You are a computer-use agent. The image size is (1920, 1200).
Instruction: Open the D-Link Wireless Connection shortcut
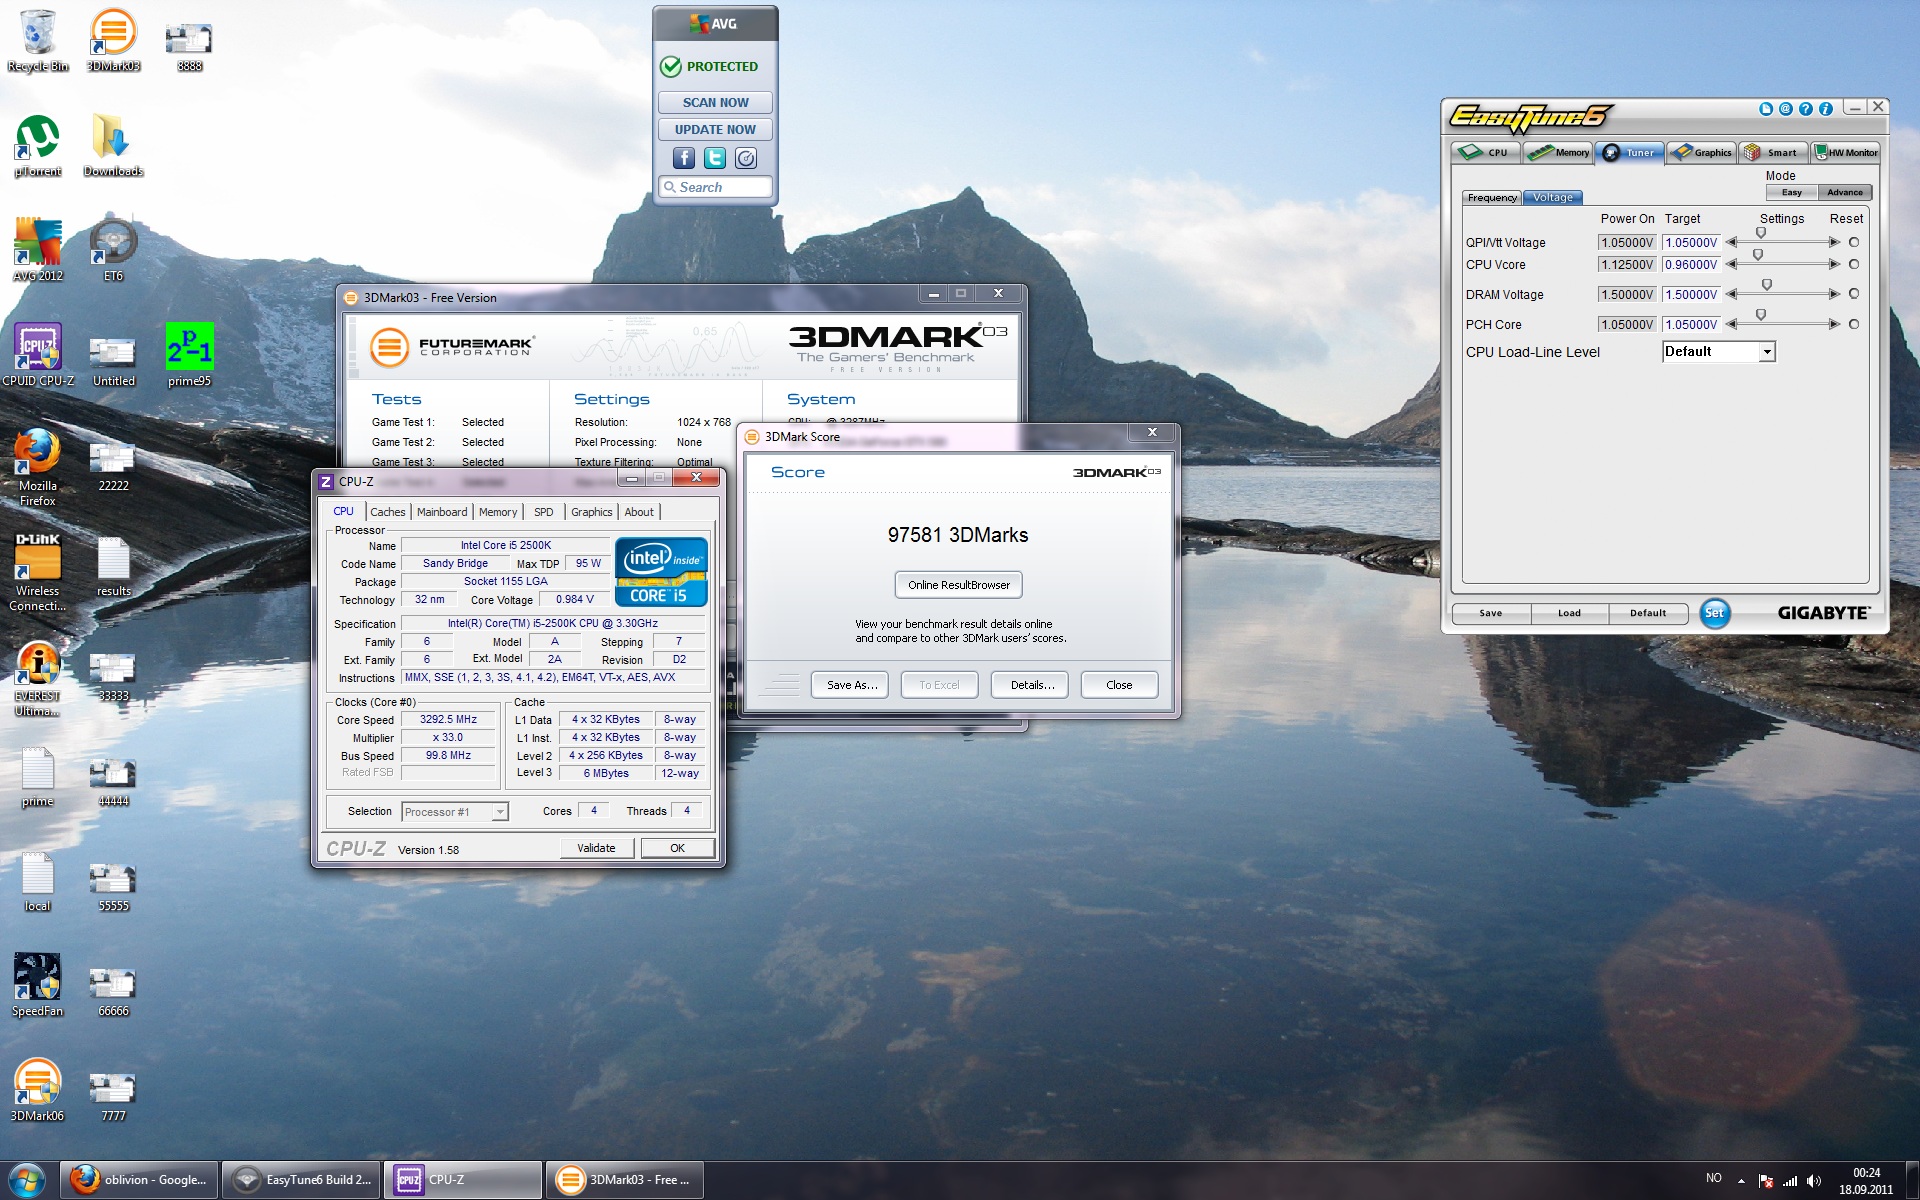tap(38, 572)
